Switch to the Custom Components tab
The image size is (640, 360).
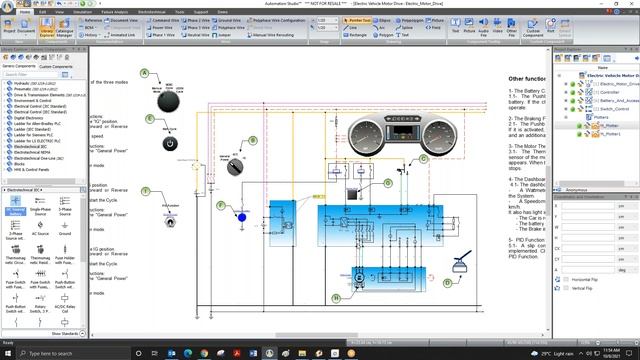(x=56, y=66)
